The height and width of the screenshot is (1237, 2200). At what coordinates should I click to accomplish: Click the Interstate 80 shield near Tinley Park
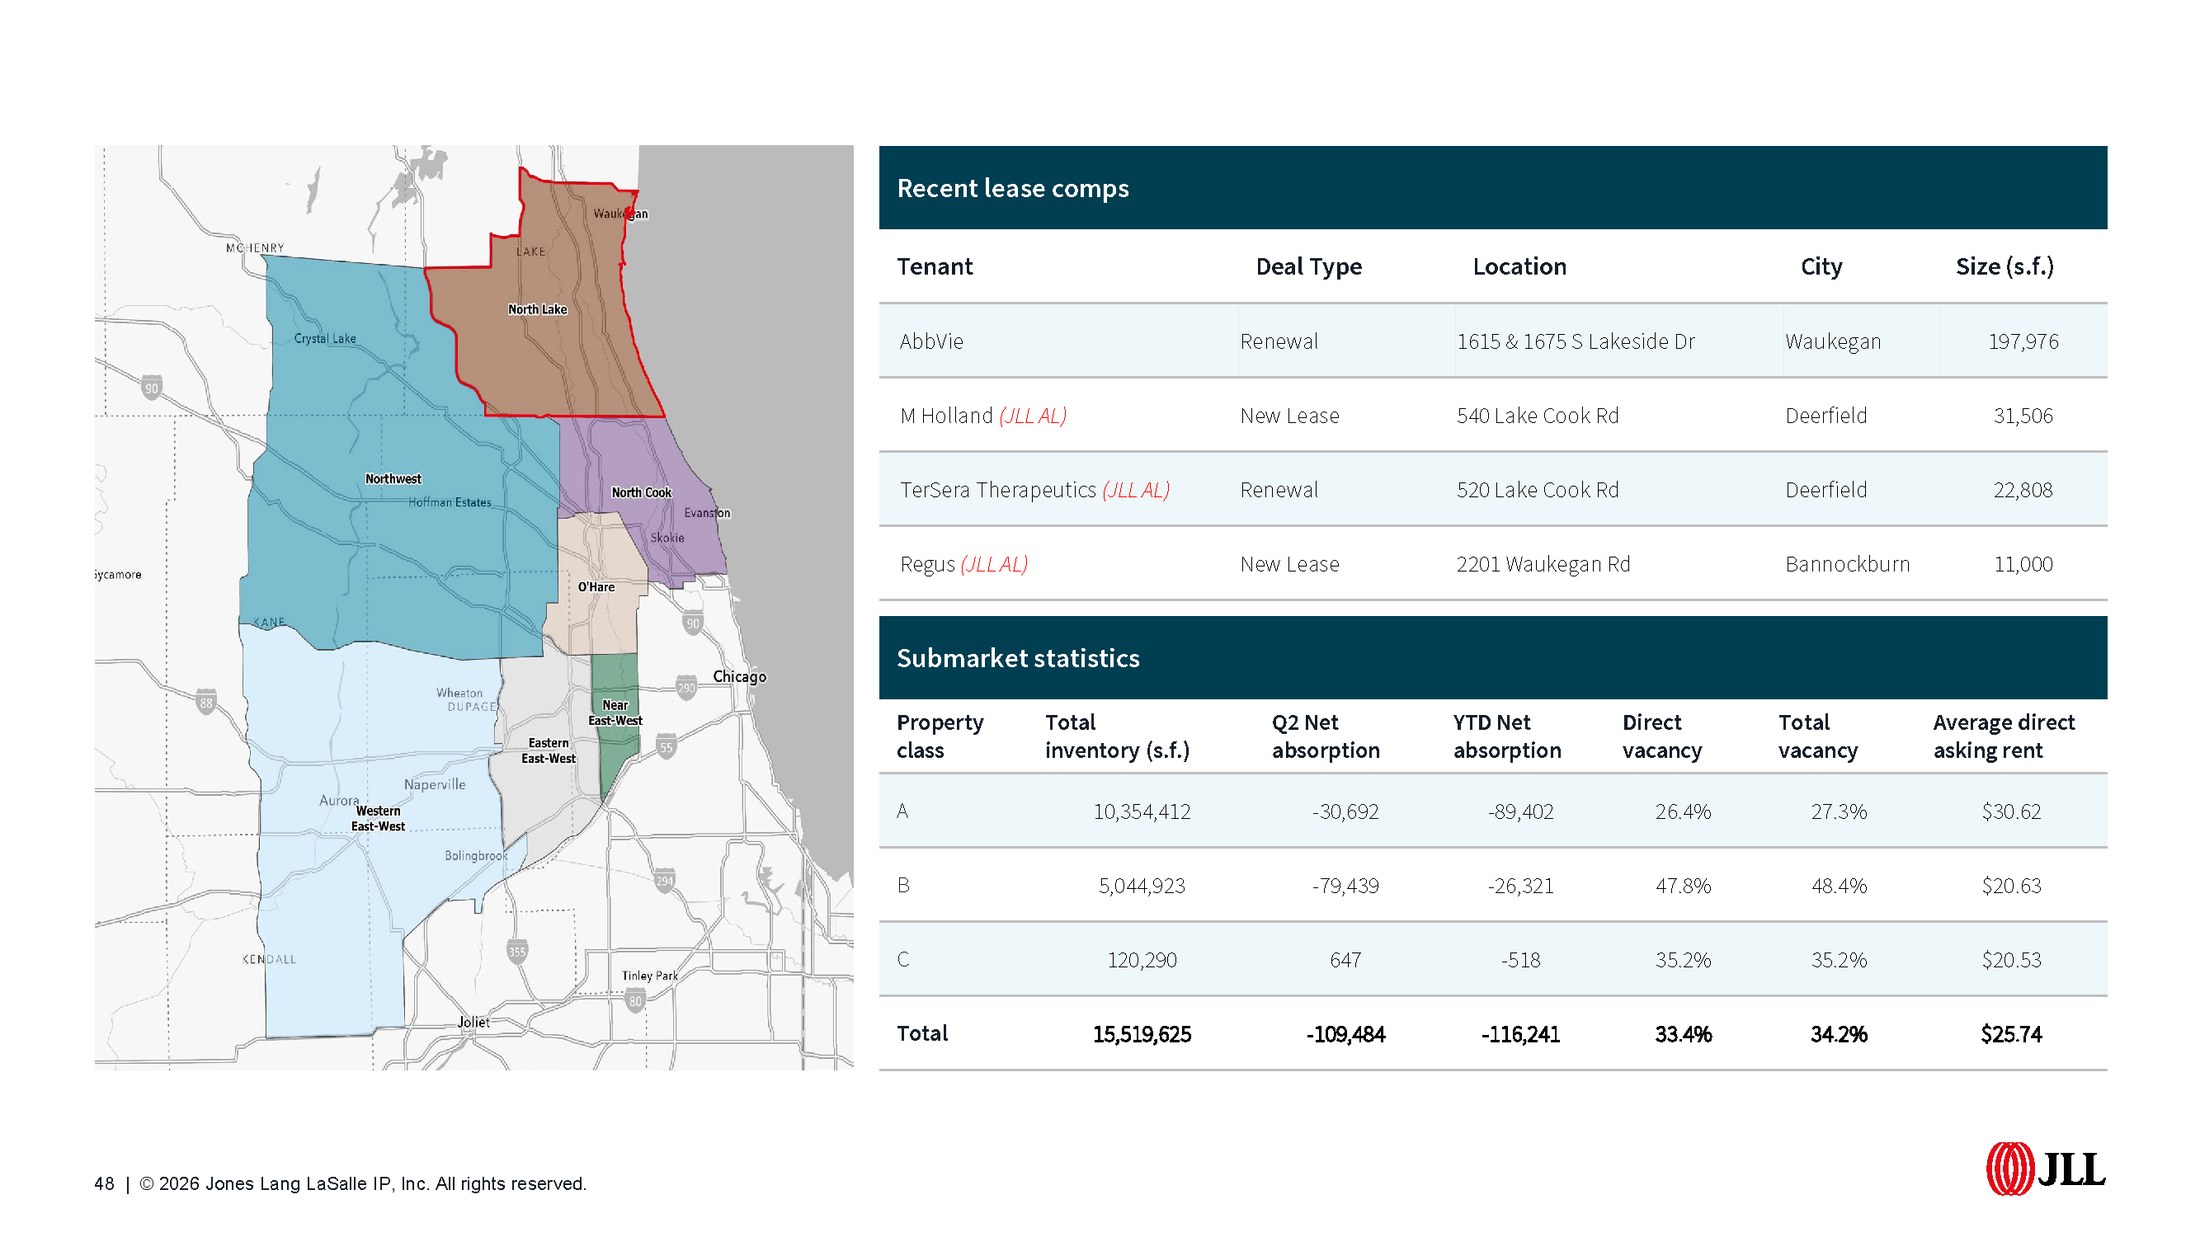coord(635,999)
